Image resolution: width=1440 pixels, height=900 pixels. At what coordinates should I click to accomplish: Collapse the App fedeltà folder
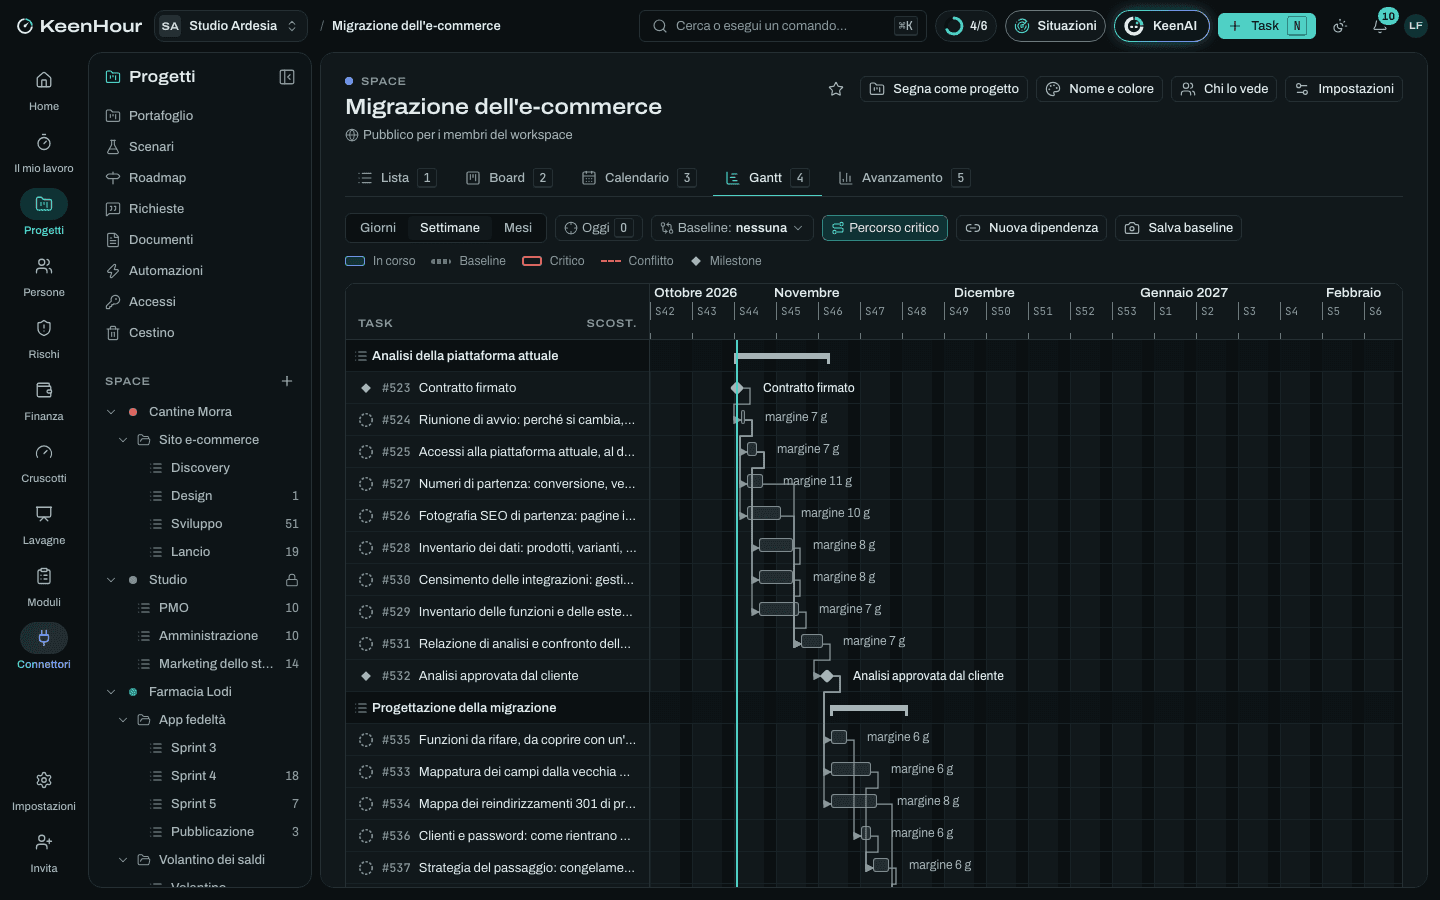click(x=123, y=720)
